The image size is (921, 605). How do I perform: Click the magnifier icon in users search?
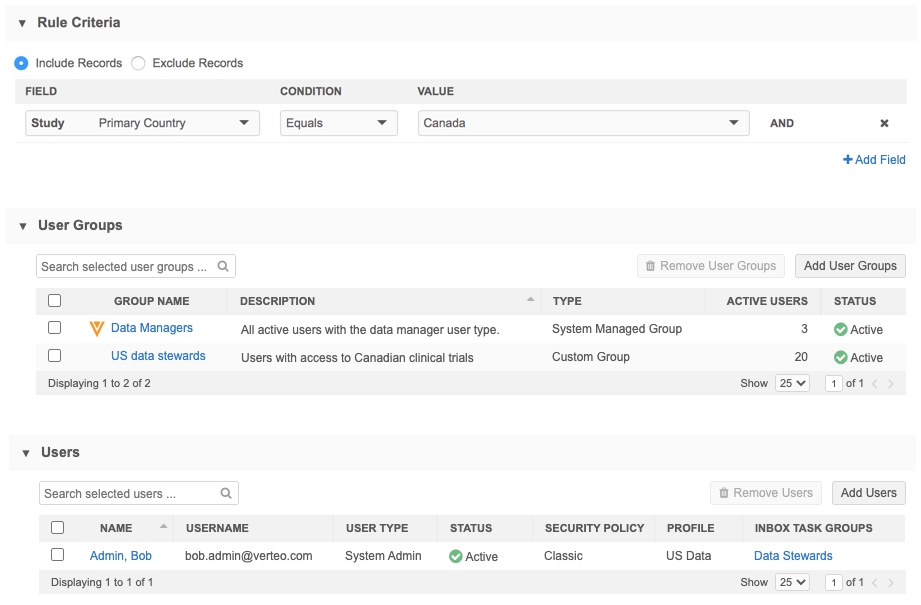click(x=226, y=493)
